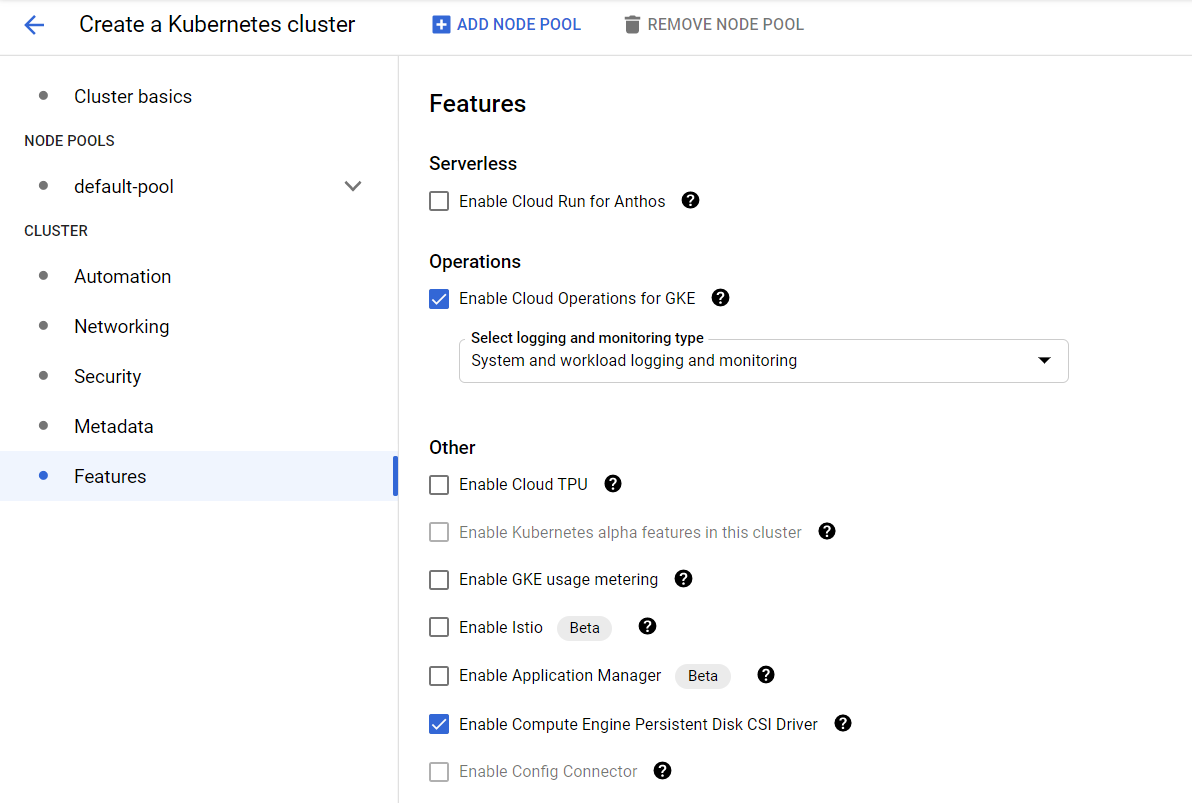Click the Operations section heading
Viewport: 1192px width, 803px height.
(x=475, y=262)
